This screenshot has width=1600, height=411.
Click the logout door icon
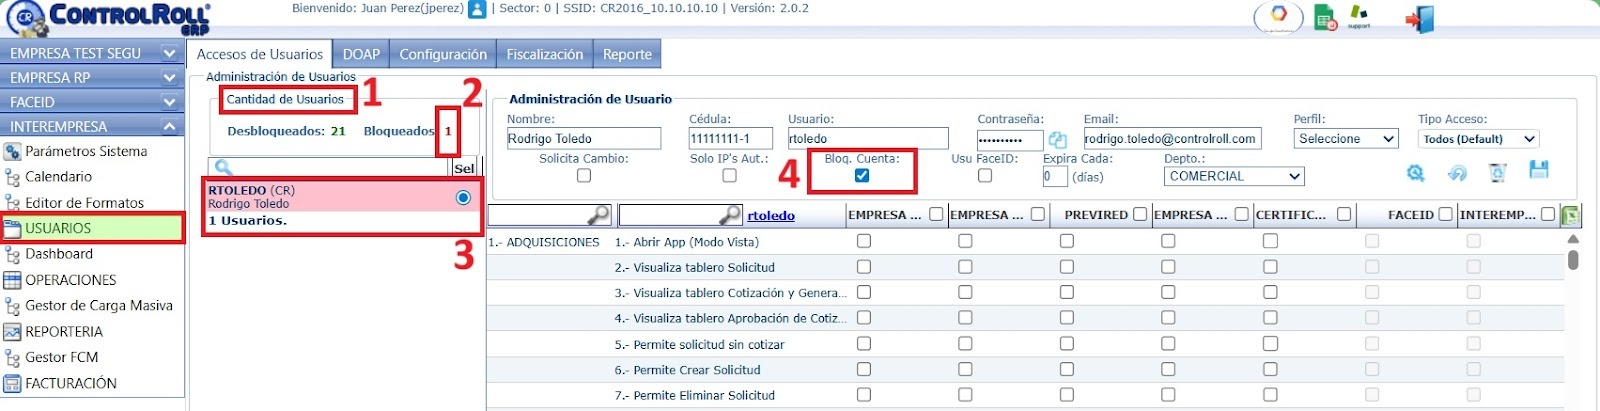[1419, 19]
